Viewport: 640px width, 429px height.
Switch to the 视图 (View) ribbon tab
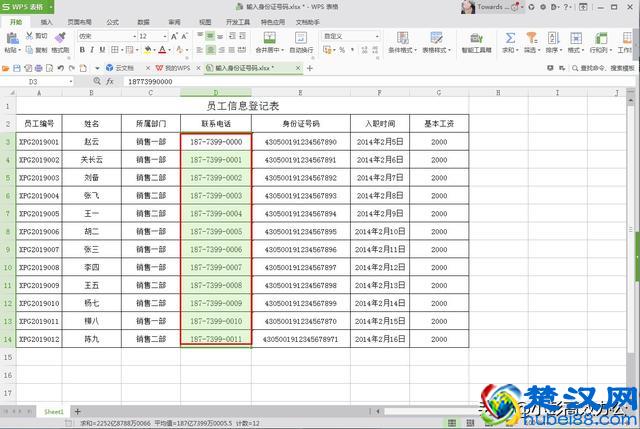coord(205,22)
